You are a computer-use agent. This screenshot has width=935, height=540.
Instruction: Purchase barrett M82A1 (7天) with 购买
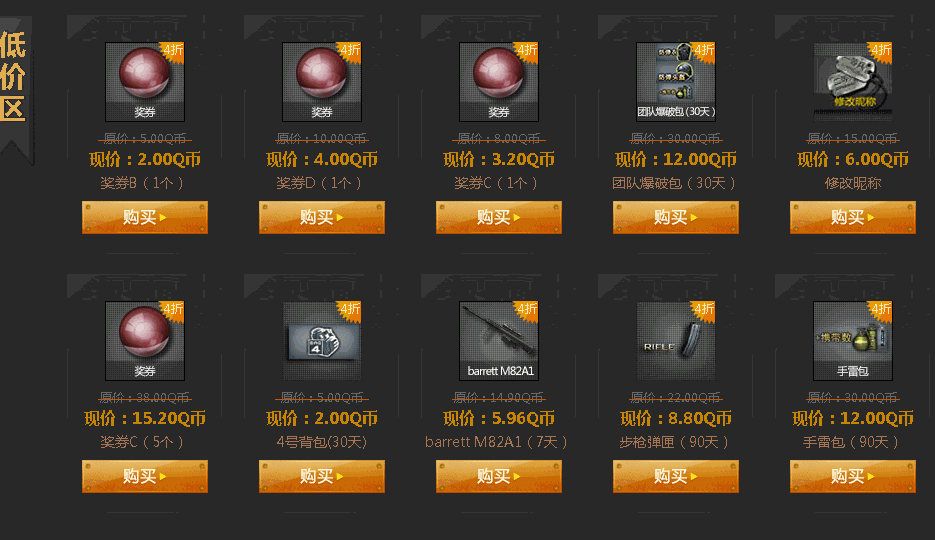(499, 476)
